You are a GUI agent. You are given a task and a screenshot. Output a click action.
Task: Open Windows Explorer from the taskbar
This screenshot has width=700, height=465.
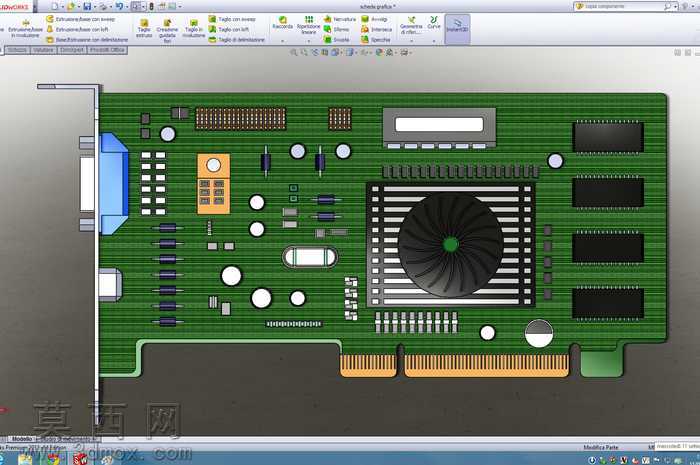point(25,459)
